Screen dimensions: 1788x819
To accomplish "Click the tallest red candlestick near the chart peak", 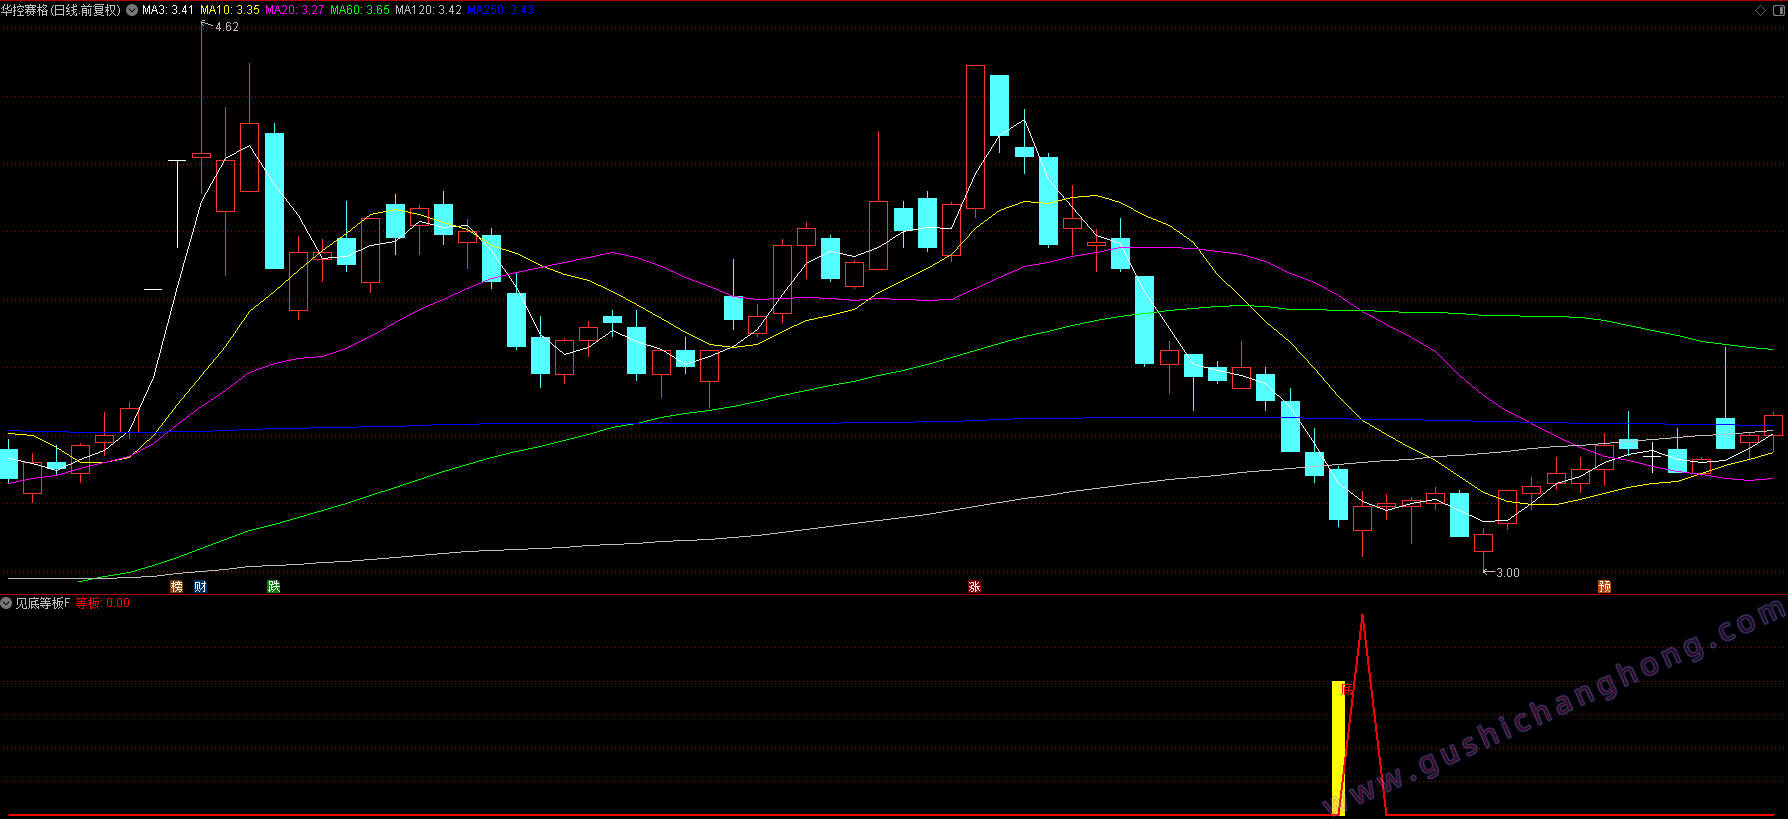I will click(975, 137).
